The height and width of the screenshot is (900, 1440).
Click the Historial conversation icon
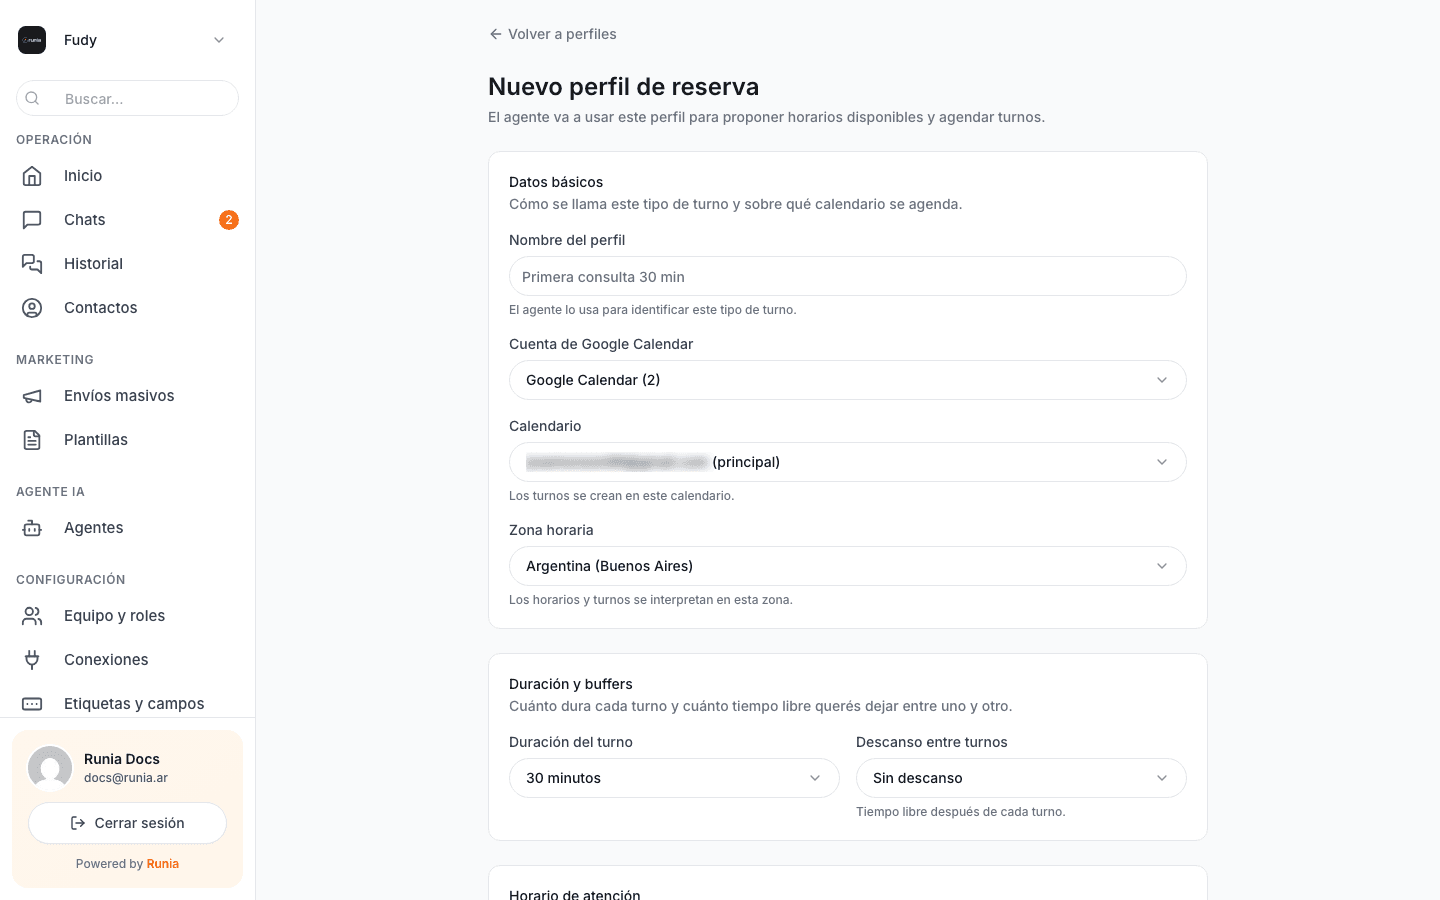pos(32,264)
